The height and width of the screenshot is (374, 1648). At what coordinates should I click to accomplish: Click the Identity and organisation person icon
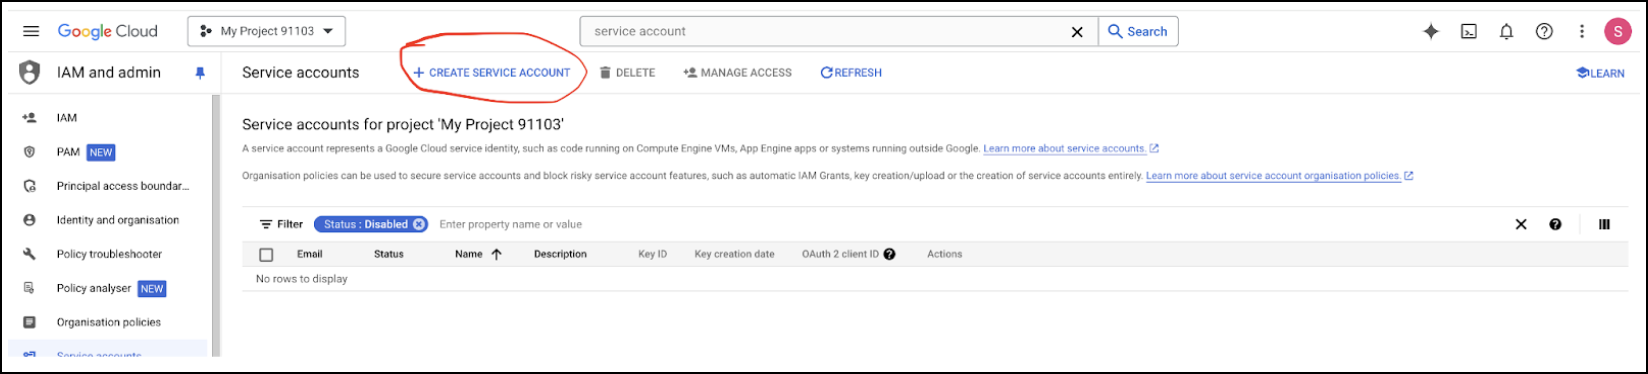click(x=29, y=220)
